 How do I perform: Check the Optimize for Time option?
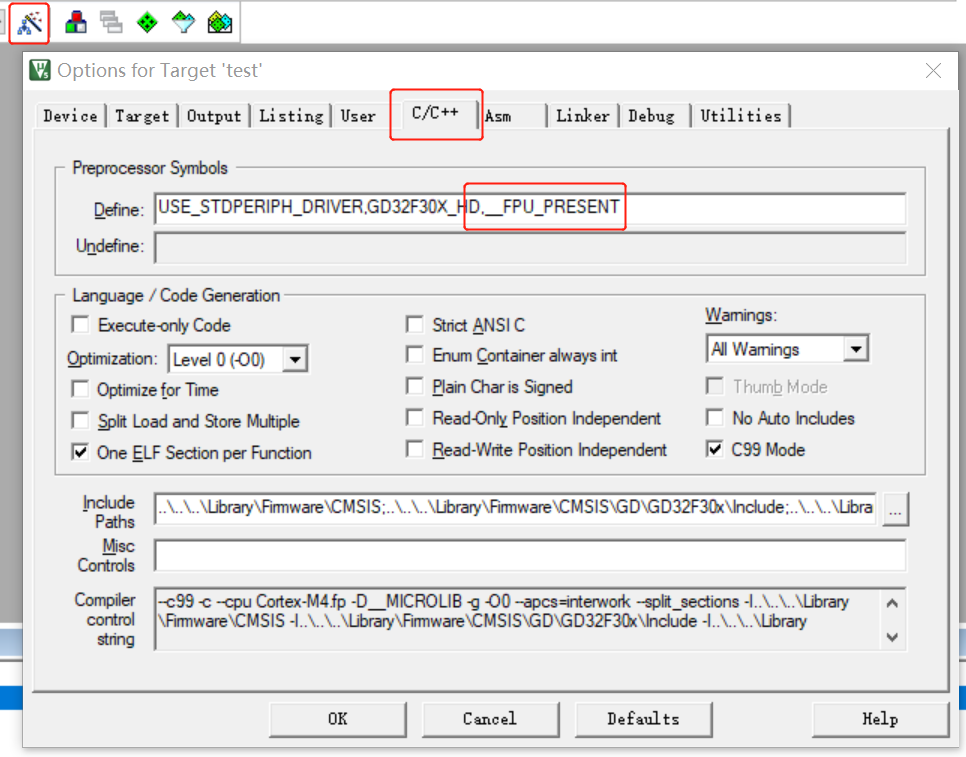[x=80, y=388]
